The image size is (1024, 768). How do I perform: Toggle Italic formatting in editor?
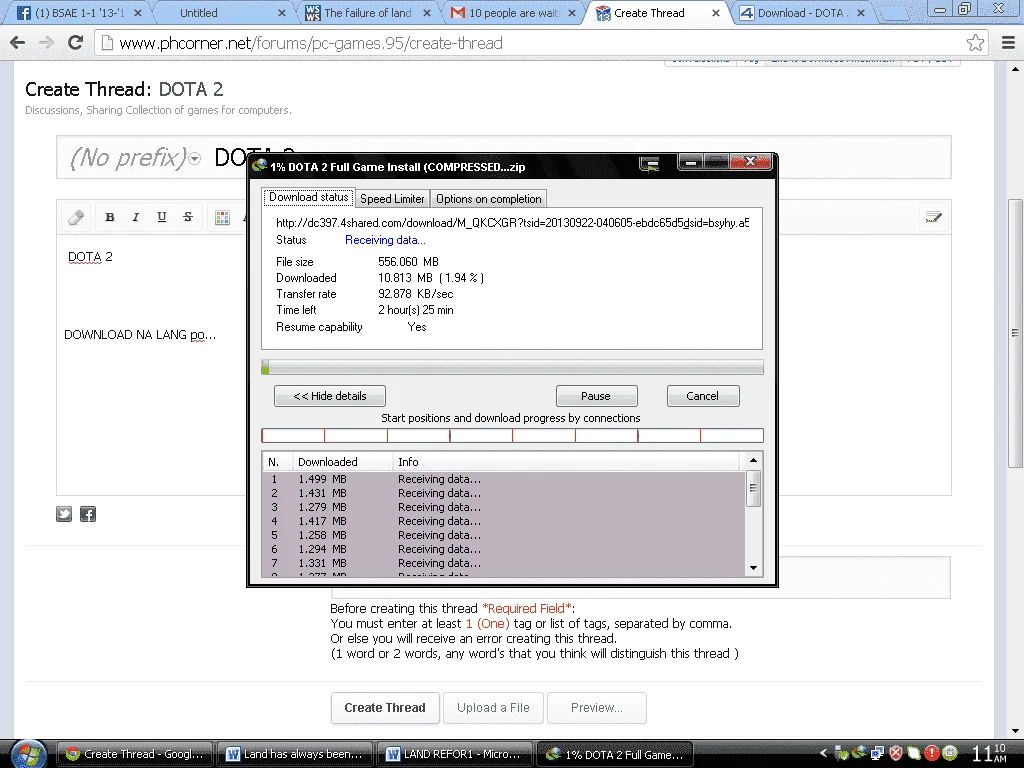pos(136,217)
